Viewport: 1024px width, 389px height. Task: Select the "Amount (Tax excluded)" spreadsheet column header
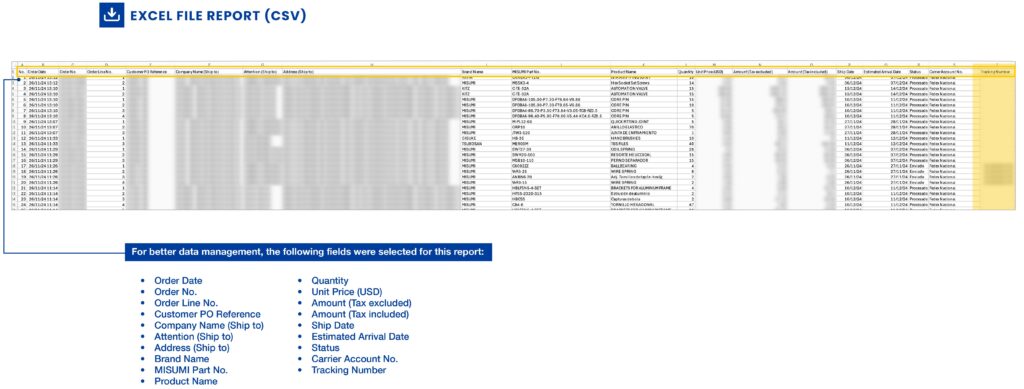pos(753,72)
